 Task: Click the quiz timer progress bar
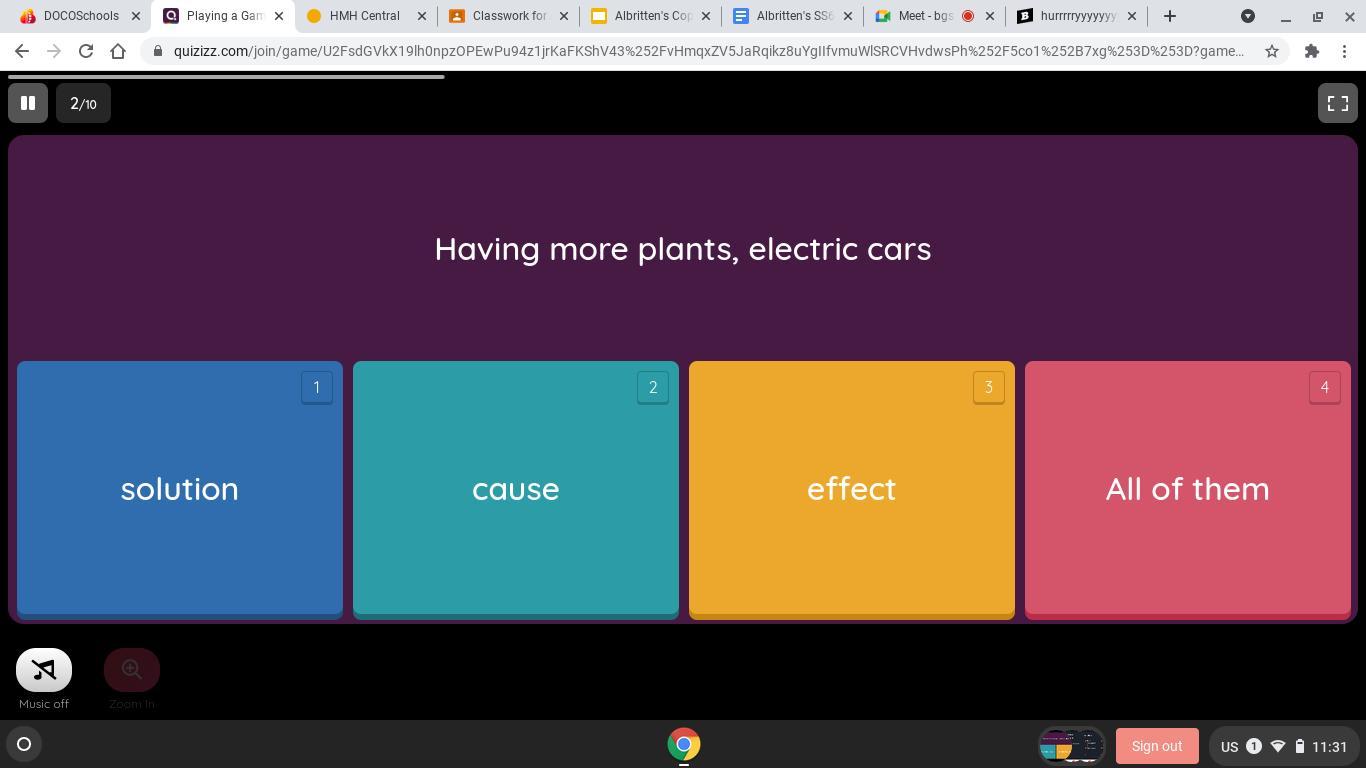point(226,76)
